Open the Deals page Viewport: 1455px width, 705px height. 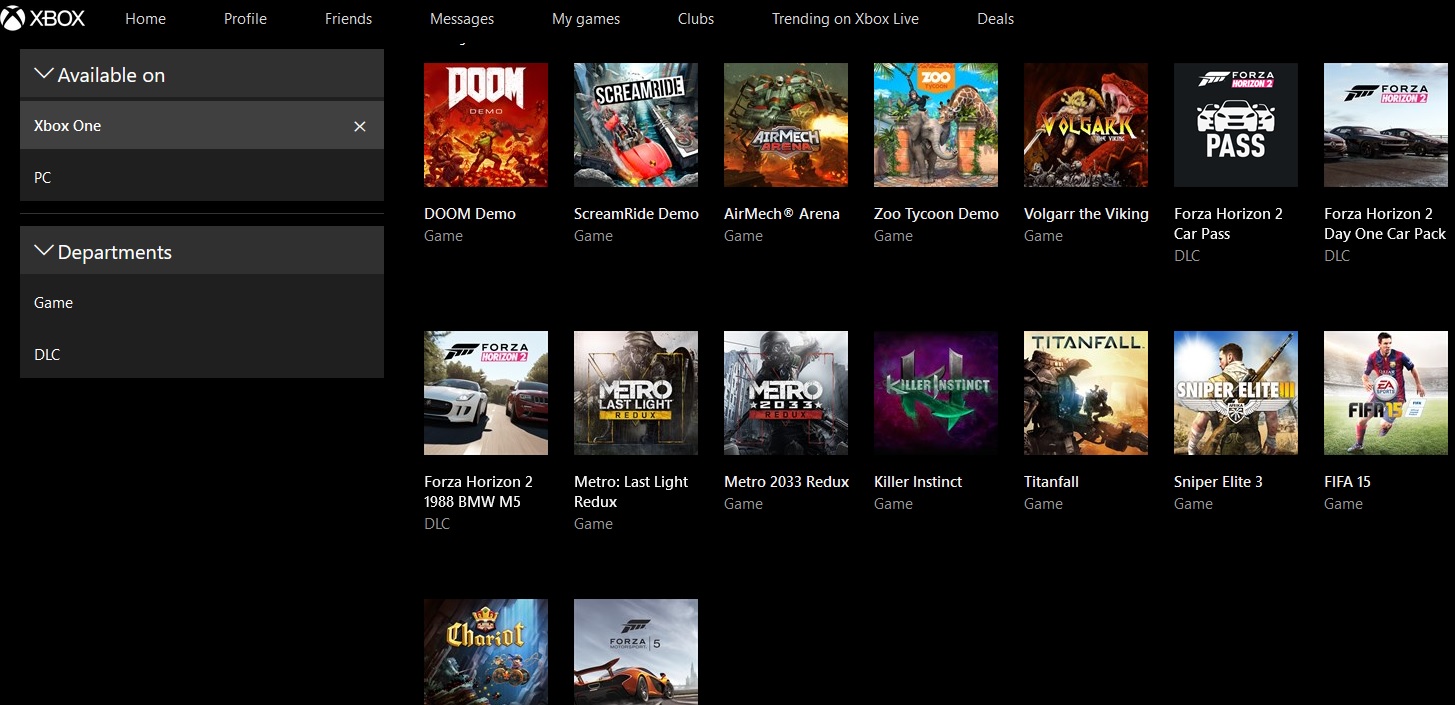pos(994,18)
